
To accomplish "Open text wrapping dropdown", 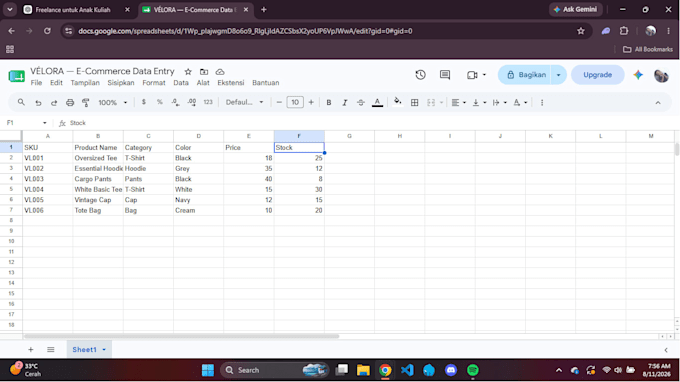I will point(500,103).
